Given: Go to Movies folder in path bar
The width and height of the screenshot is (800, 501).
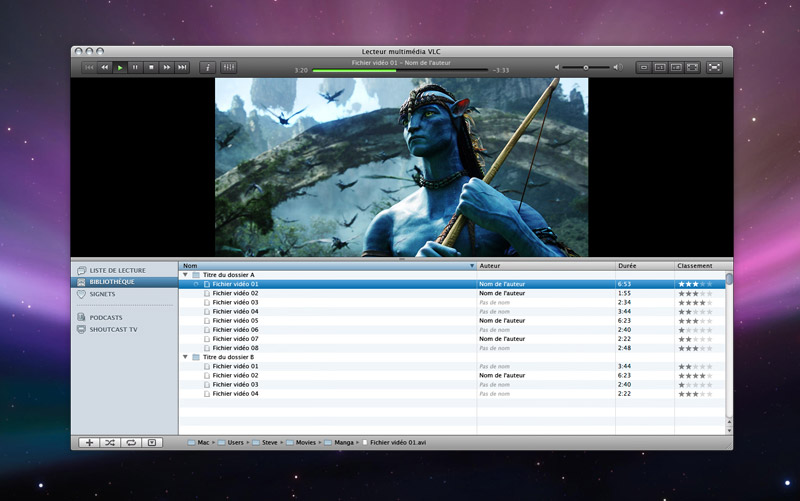Looking at the screenshot, I should tap(301, 443).
